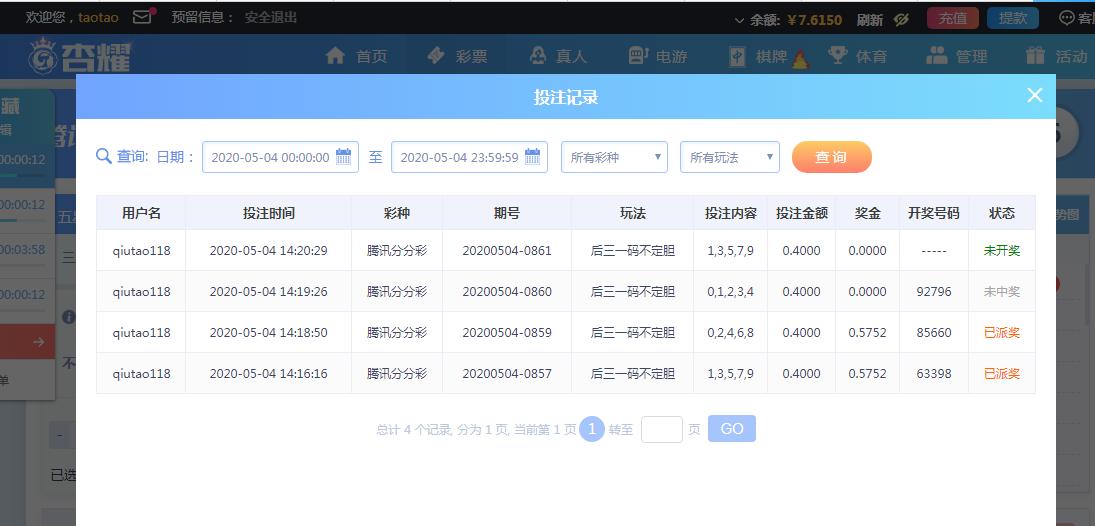1095x526 pixels.
Task: Click page number 1 in pagination
Action: pyautogui.click(x=592, y=429)
